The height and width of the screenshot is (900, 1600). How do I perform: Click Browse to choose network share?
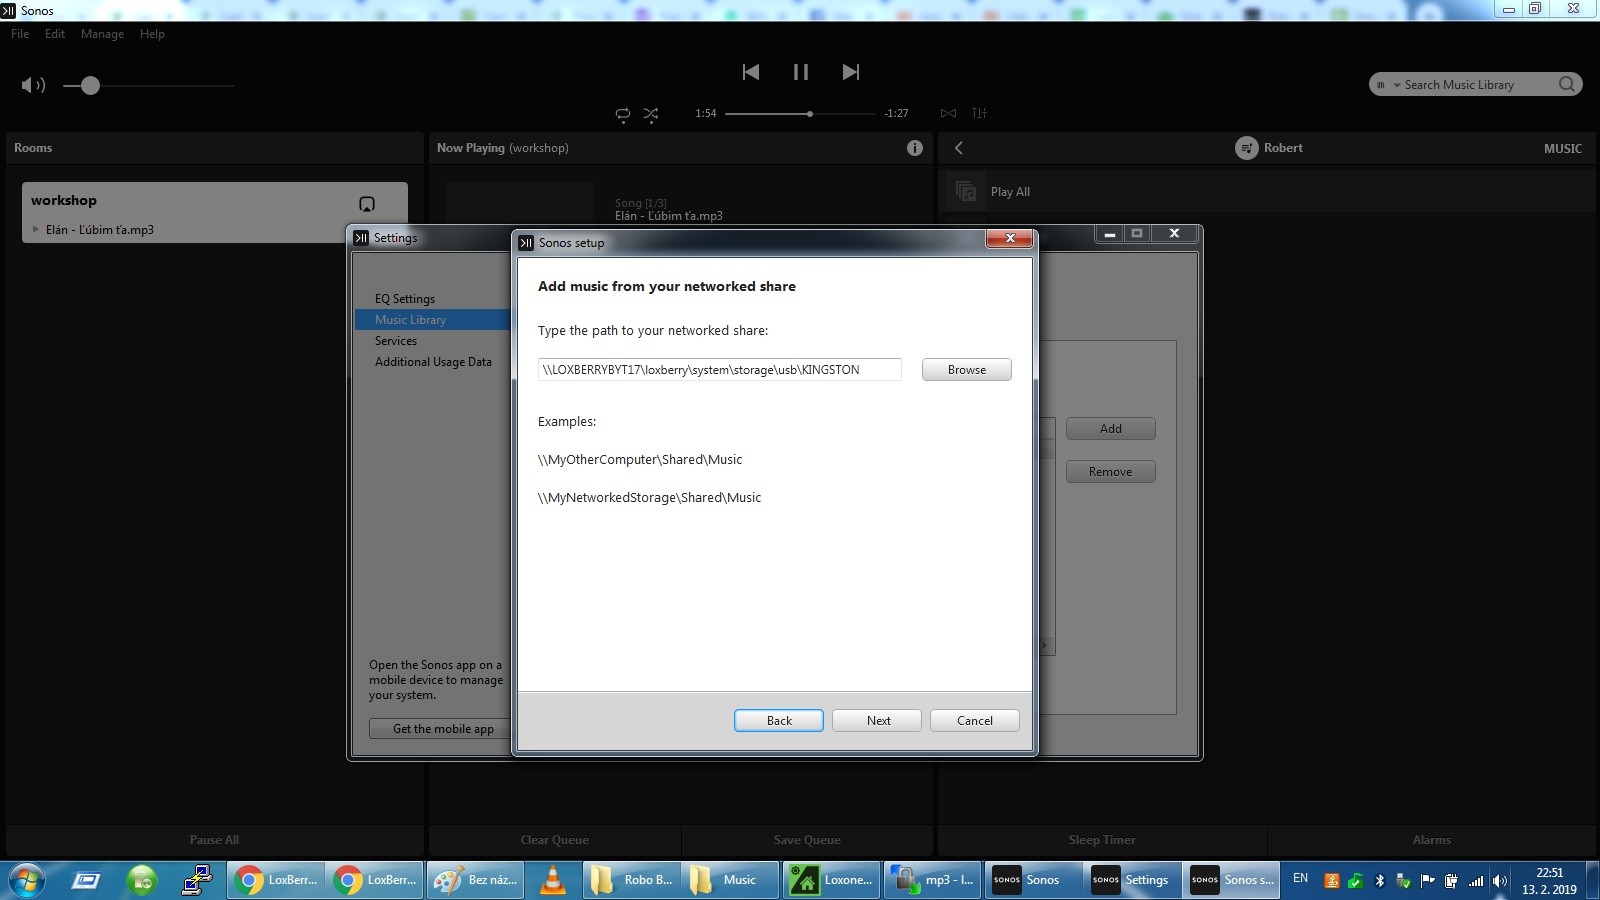[966, 370]
